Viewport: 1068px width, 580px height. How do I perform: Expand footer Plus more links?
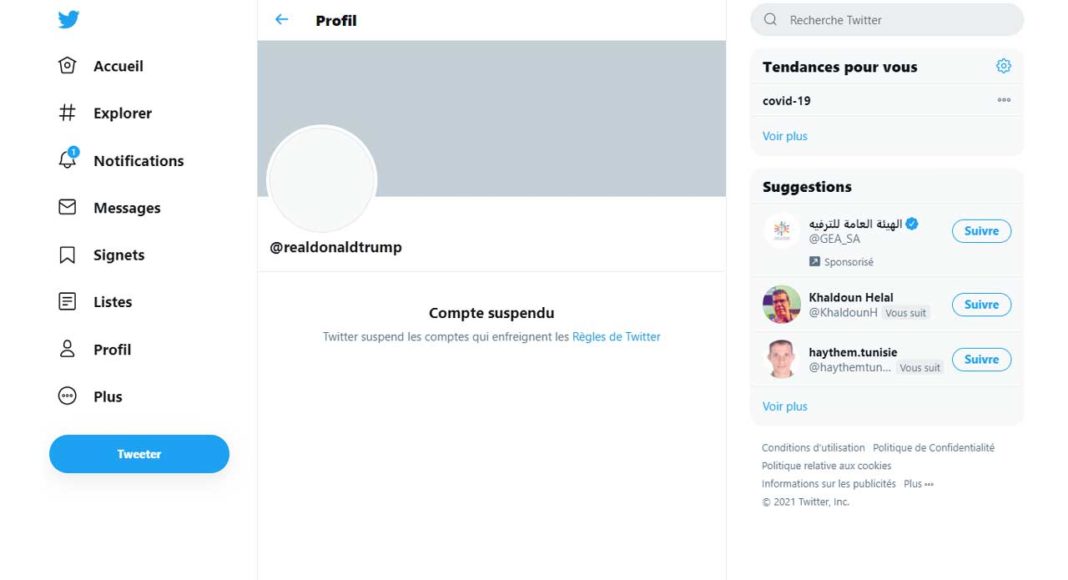[918, 484]
